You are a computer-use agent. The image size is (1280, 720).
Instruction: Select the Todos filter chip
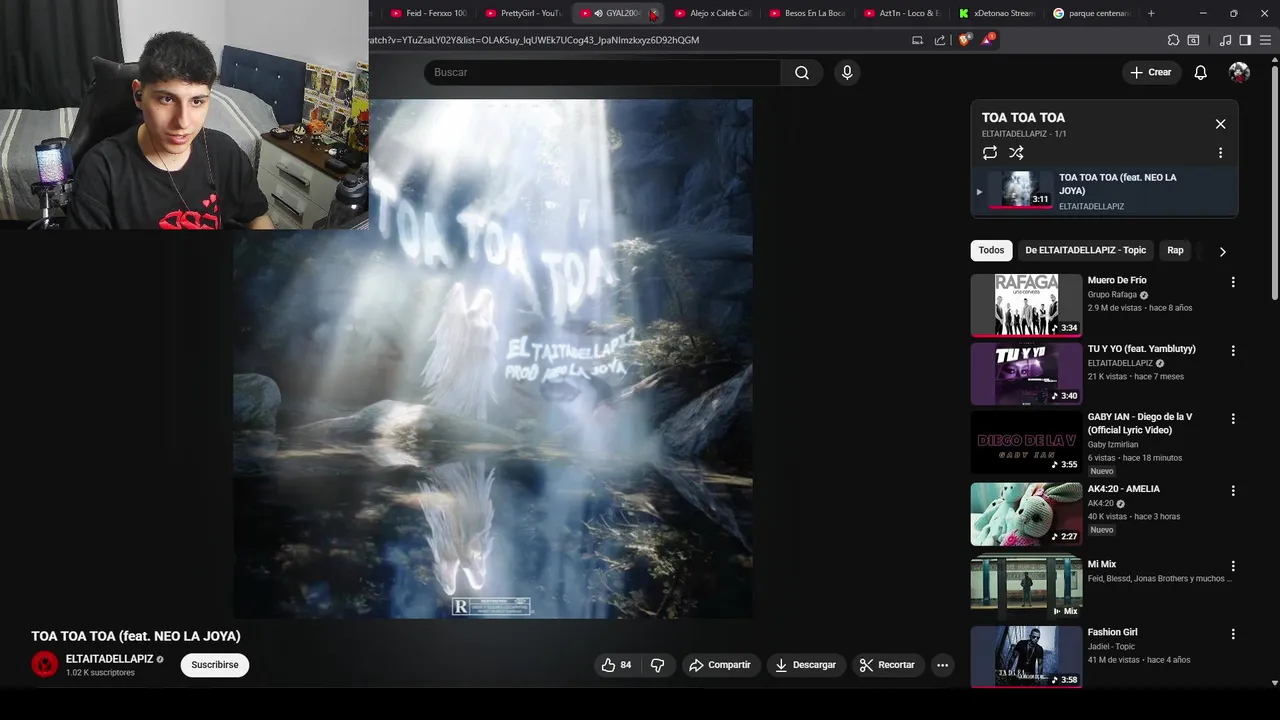[991, 250]
